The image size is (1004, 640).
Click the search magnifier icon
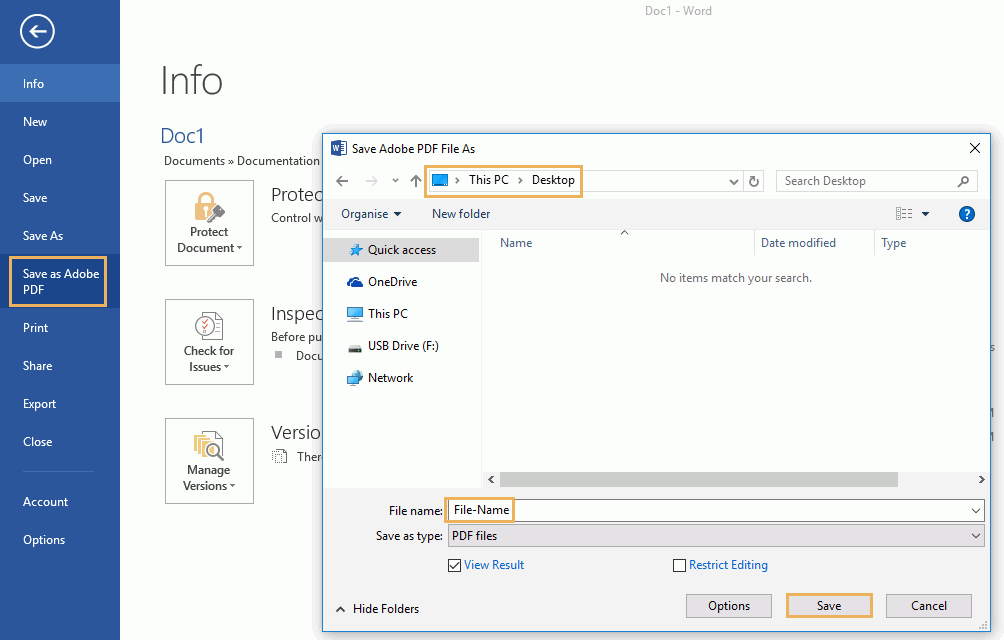[x=963, y=181]
